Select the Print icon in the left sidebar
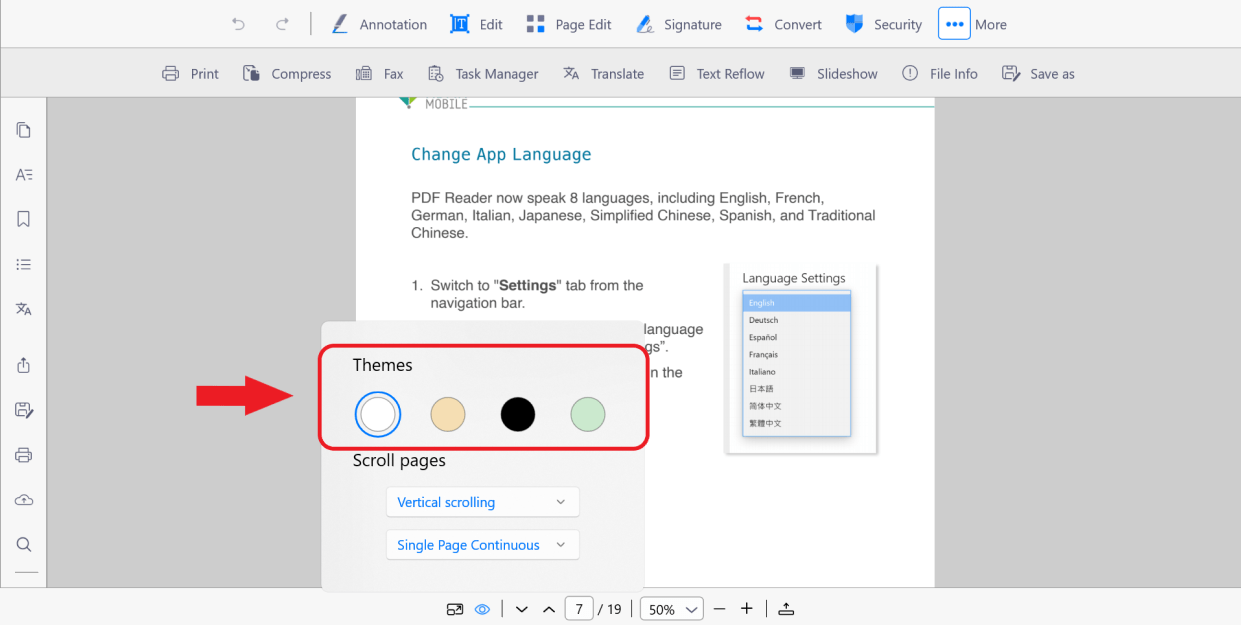 click(x=24, y=454)
